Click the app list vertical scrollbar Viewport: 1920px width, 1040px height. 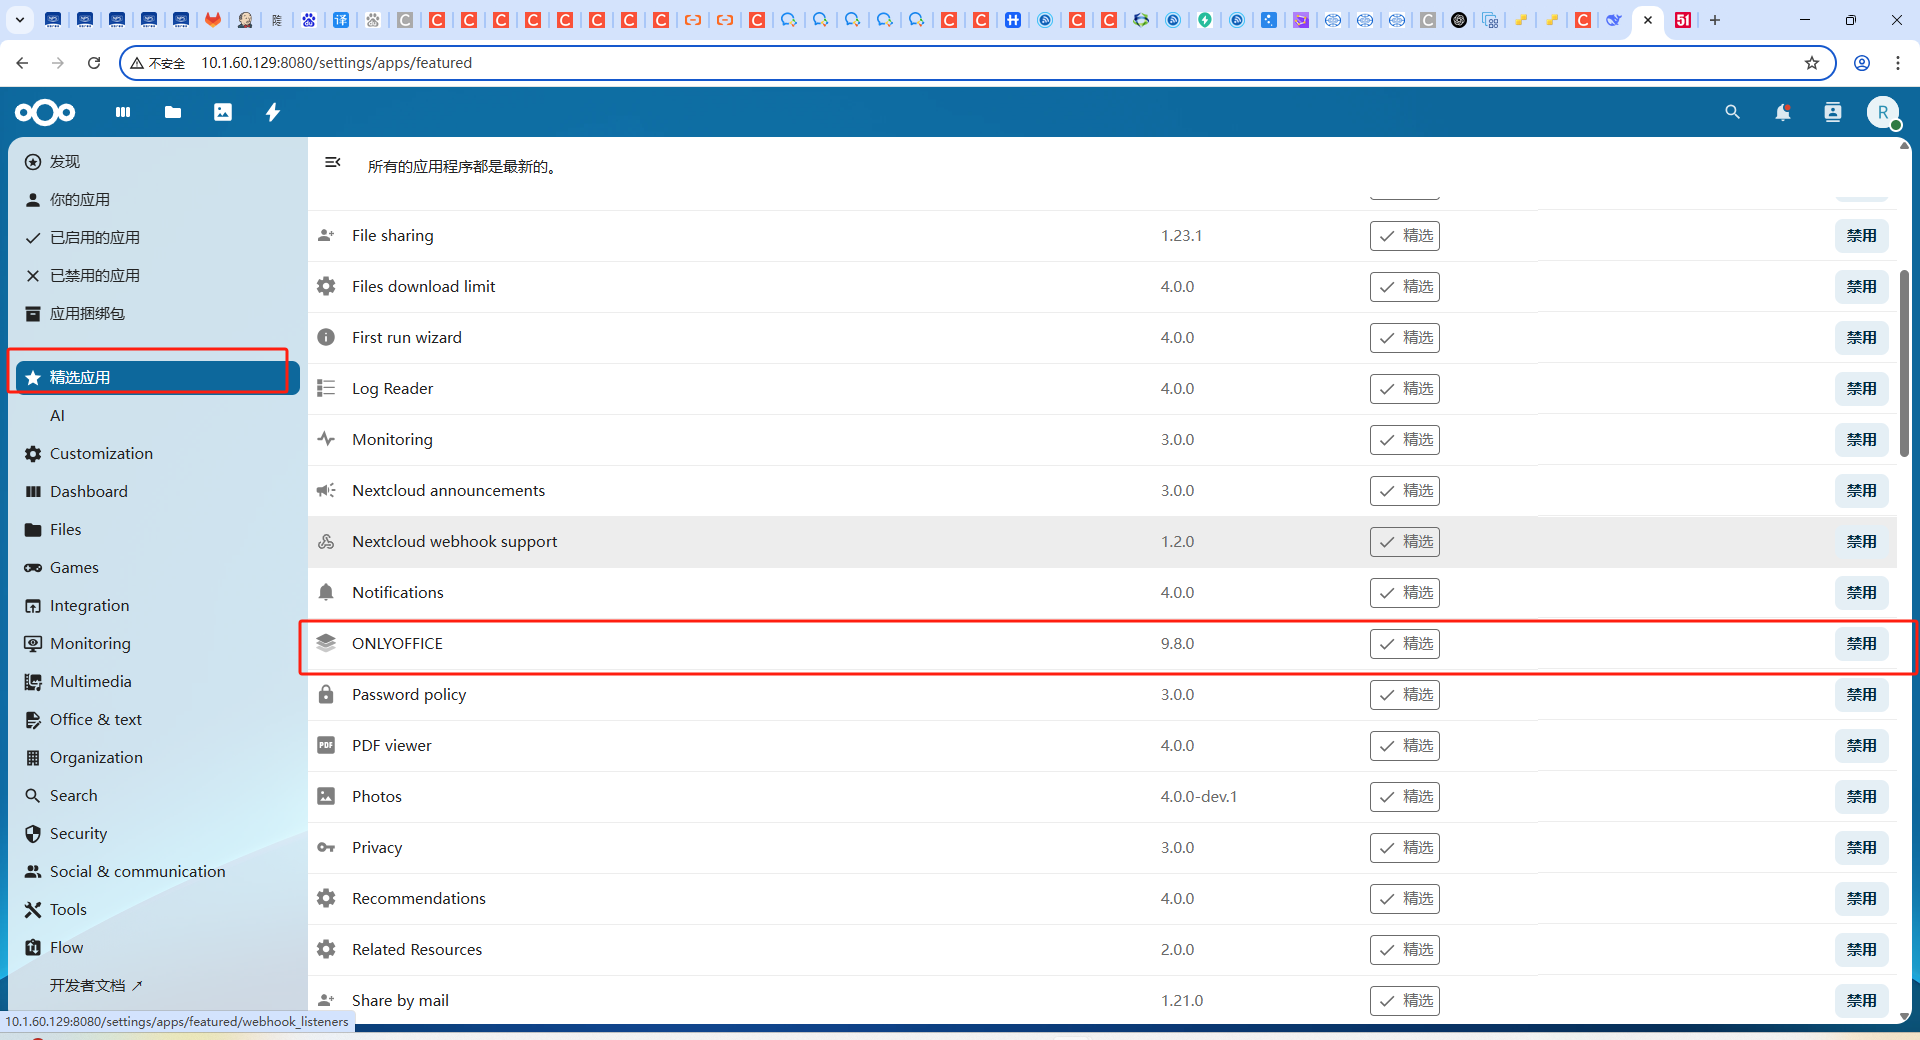pos(1904,363)
